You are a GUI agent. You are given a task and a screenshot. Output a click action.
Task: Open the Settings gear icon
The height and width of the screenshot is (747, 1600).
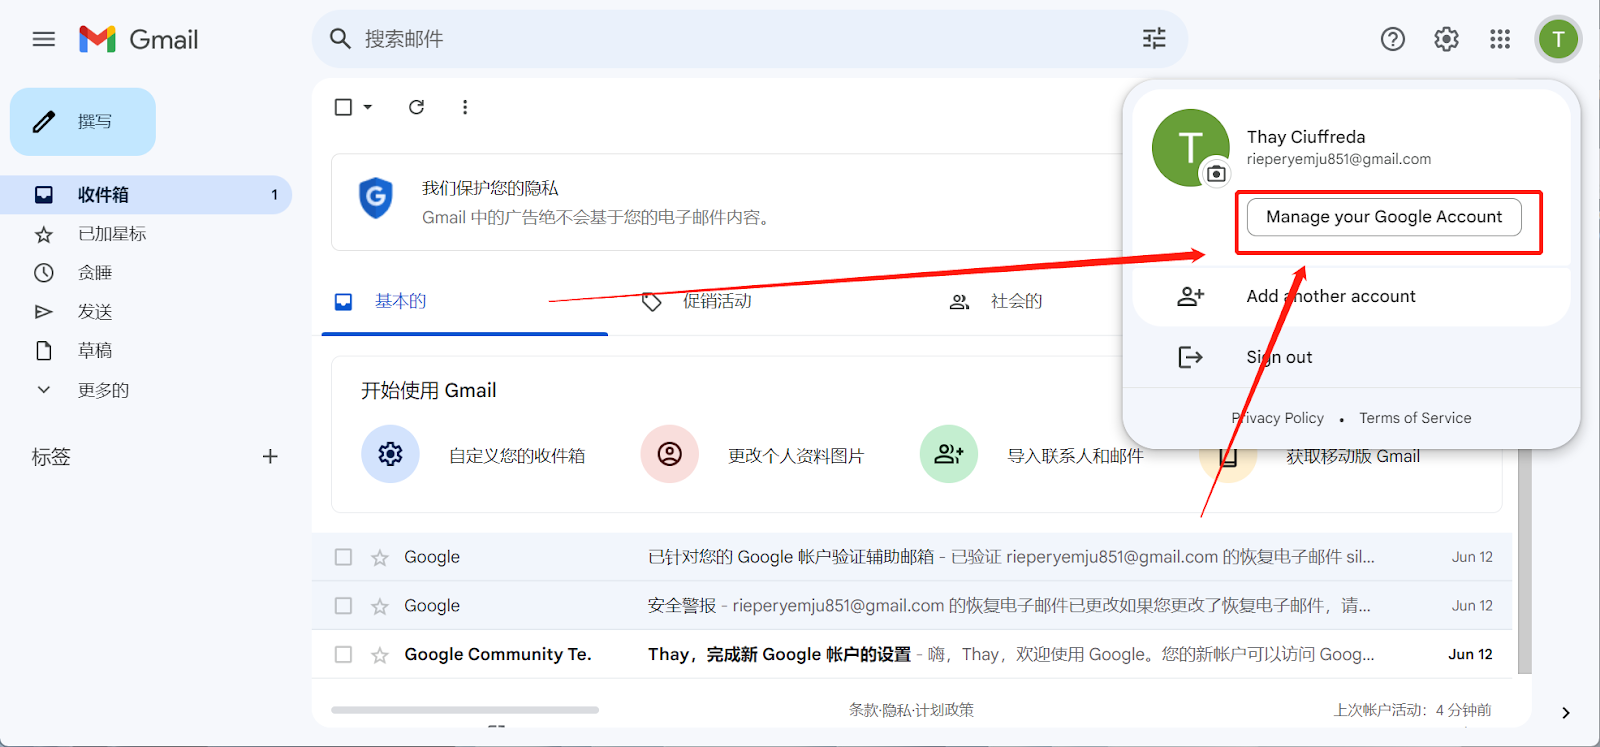[x=1446, y=39]
